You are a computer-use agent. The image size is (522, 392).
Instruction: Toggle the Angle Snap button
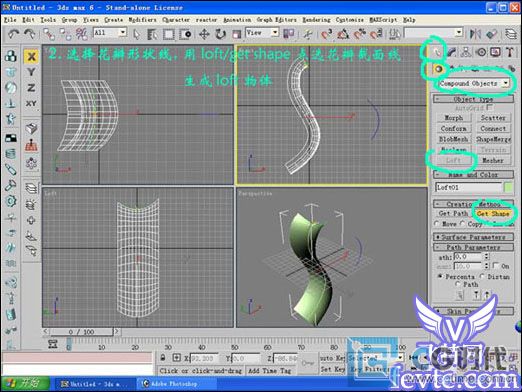point(343,34)
